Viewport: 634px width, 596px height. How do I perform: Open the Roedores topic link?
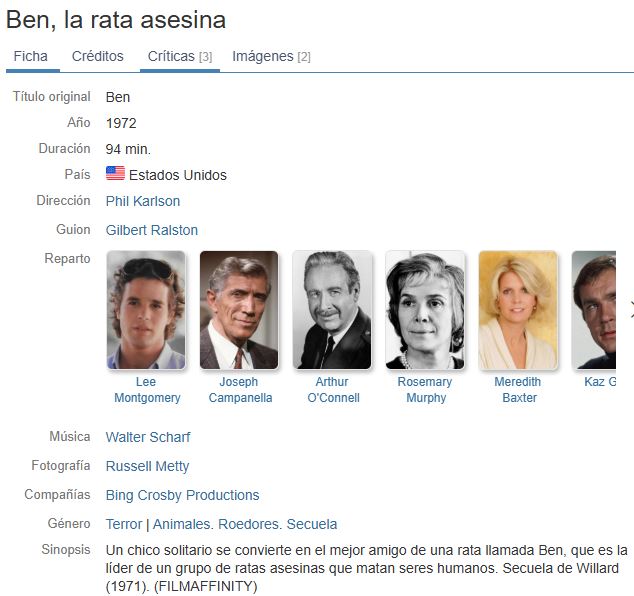click(x=249, y=524)
